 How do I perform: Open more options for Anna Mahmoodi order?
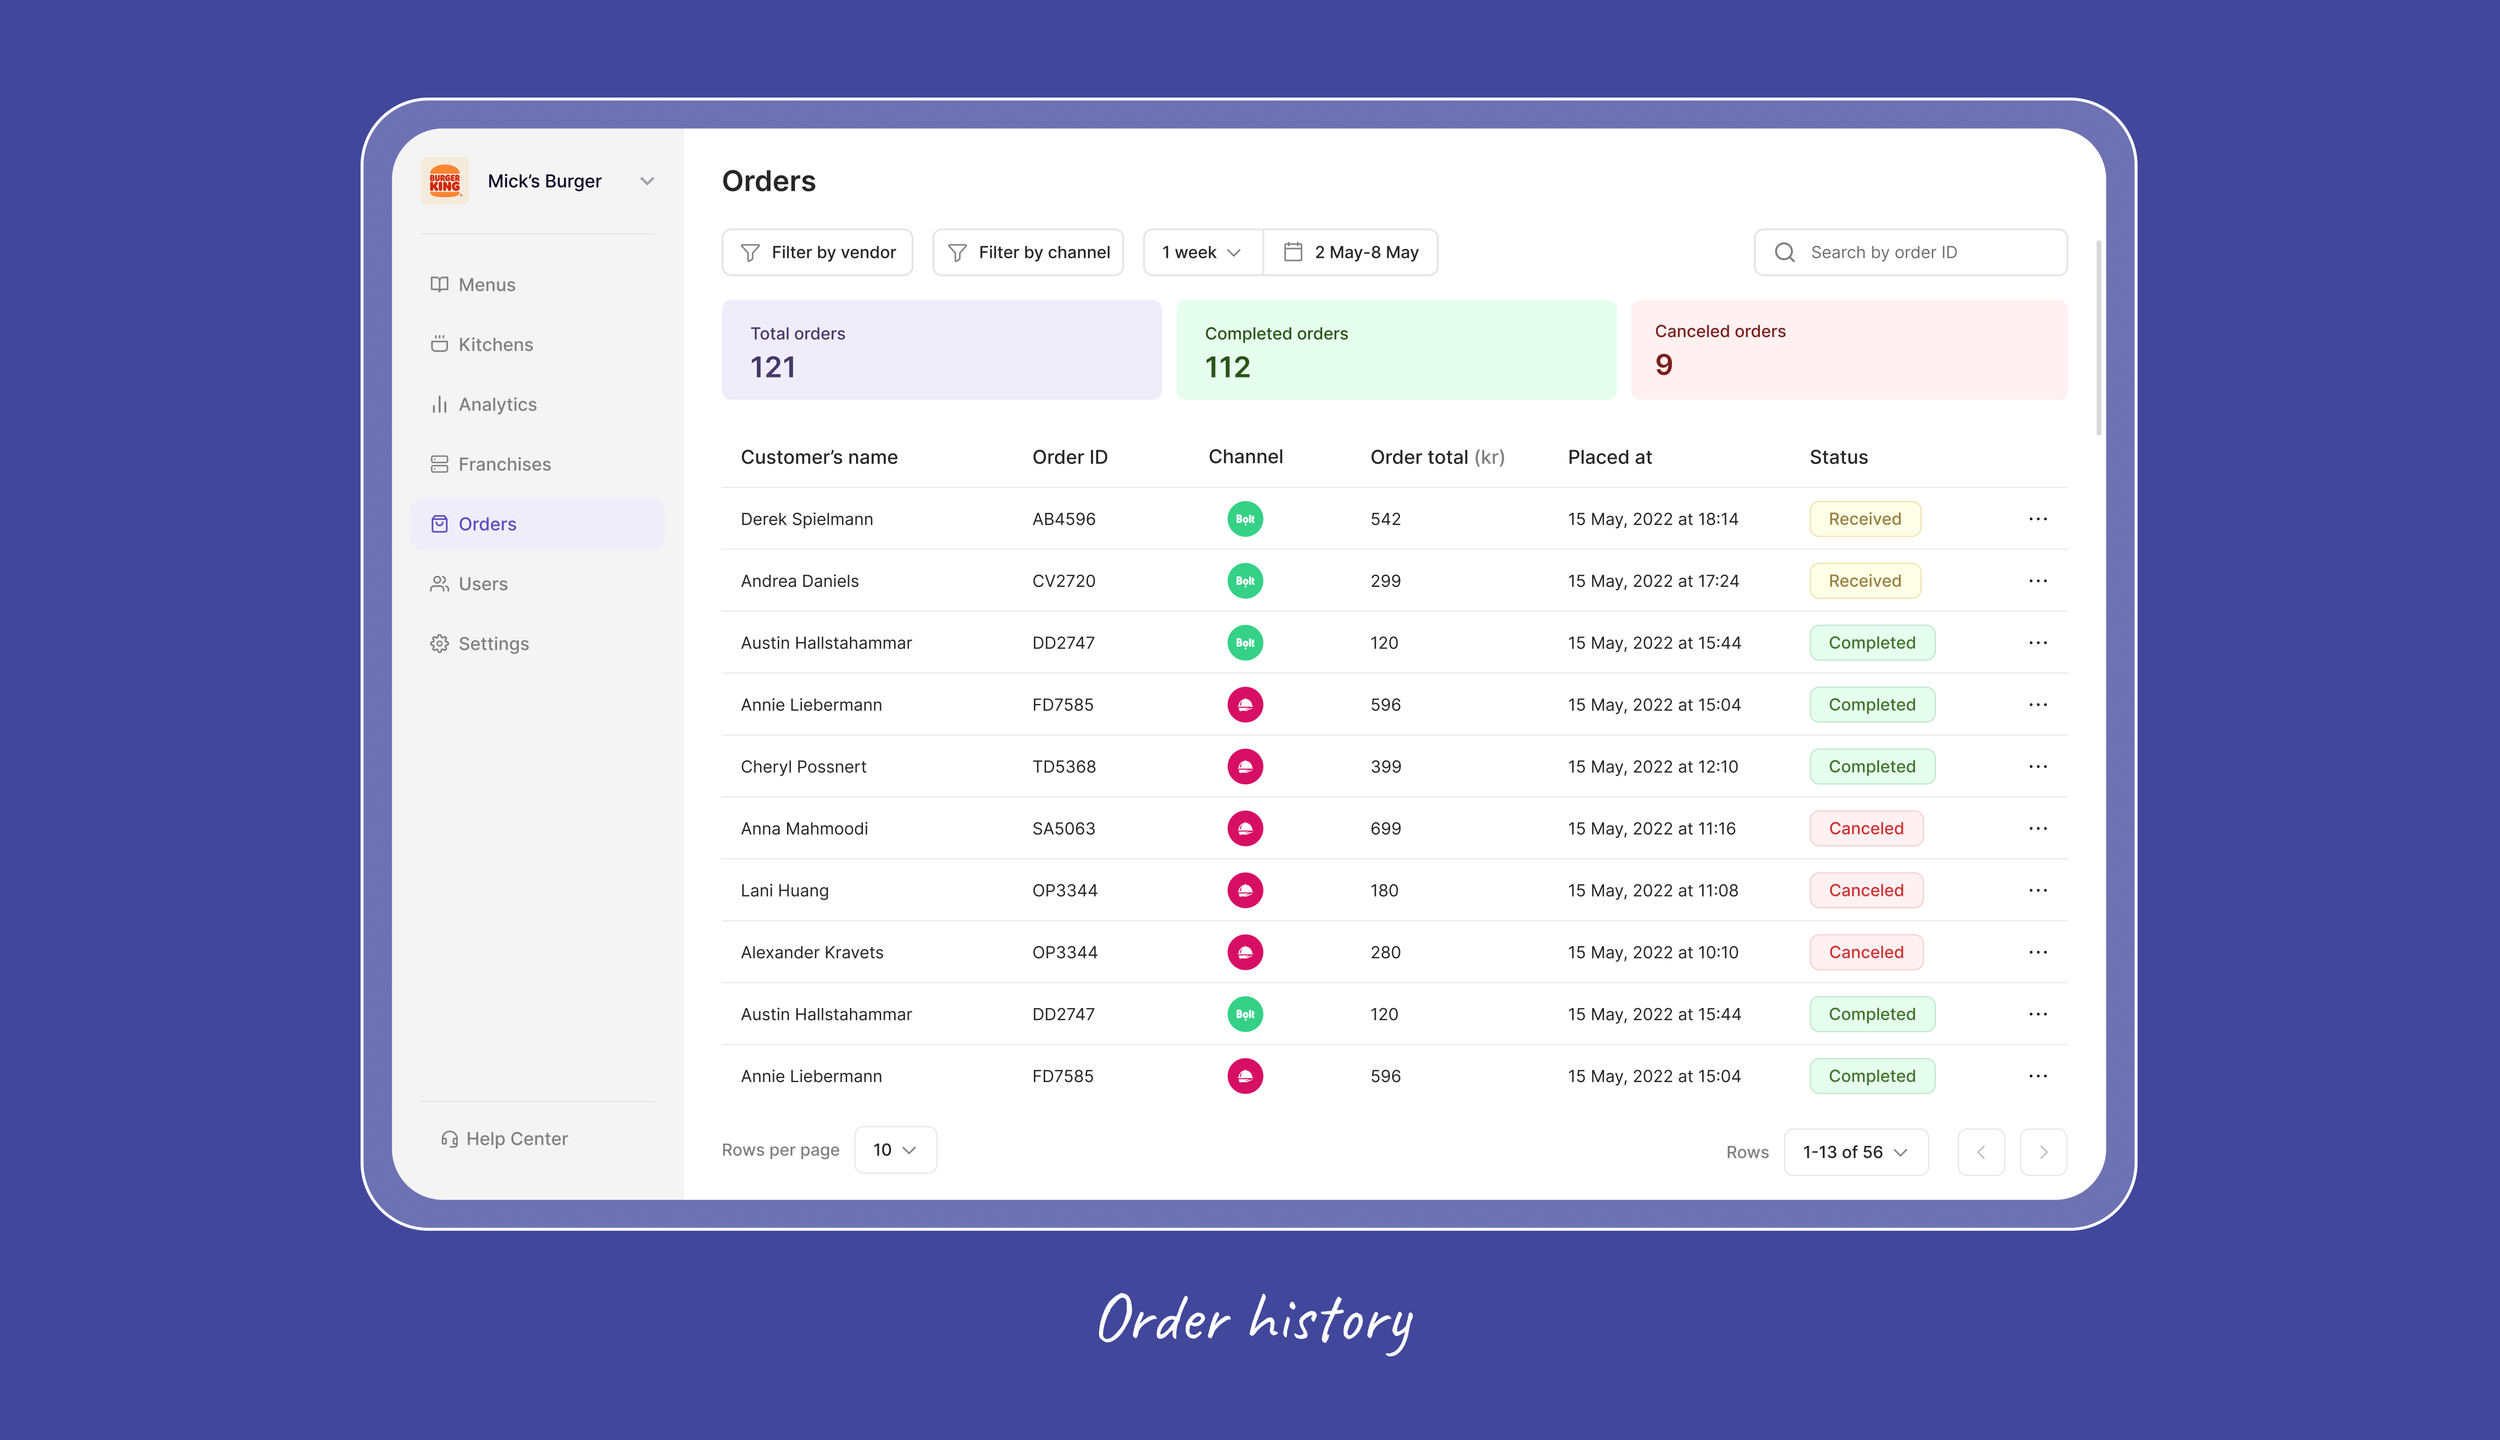click(x=2038, y=829)
